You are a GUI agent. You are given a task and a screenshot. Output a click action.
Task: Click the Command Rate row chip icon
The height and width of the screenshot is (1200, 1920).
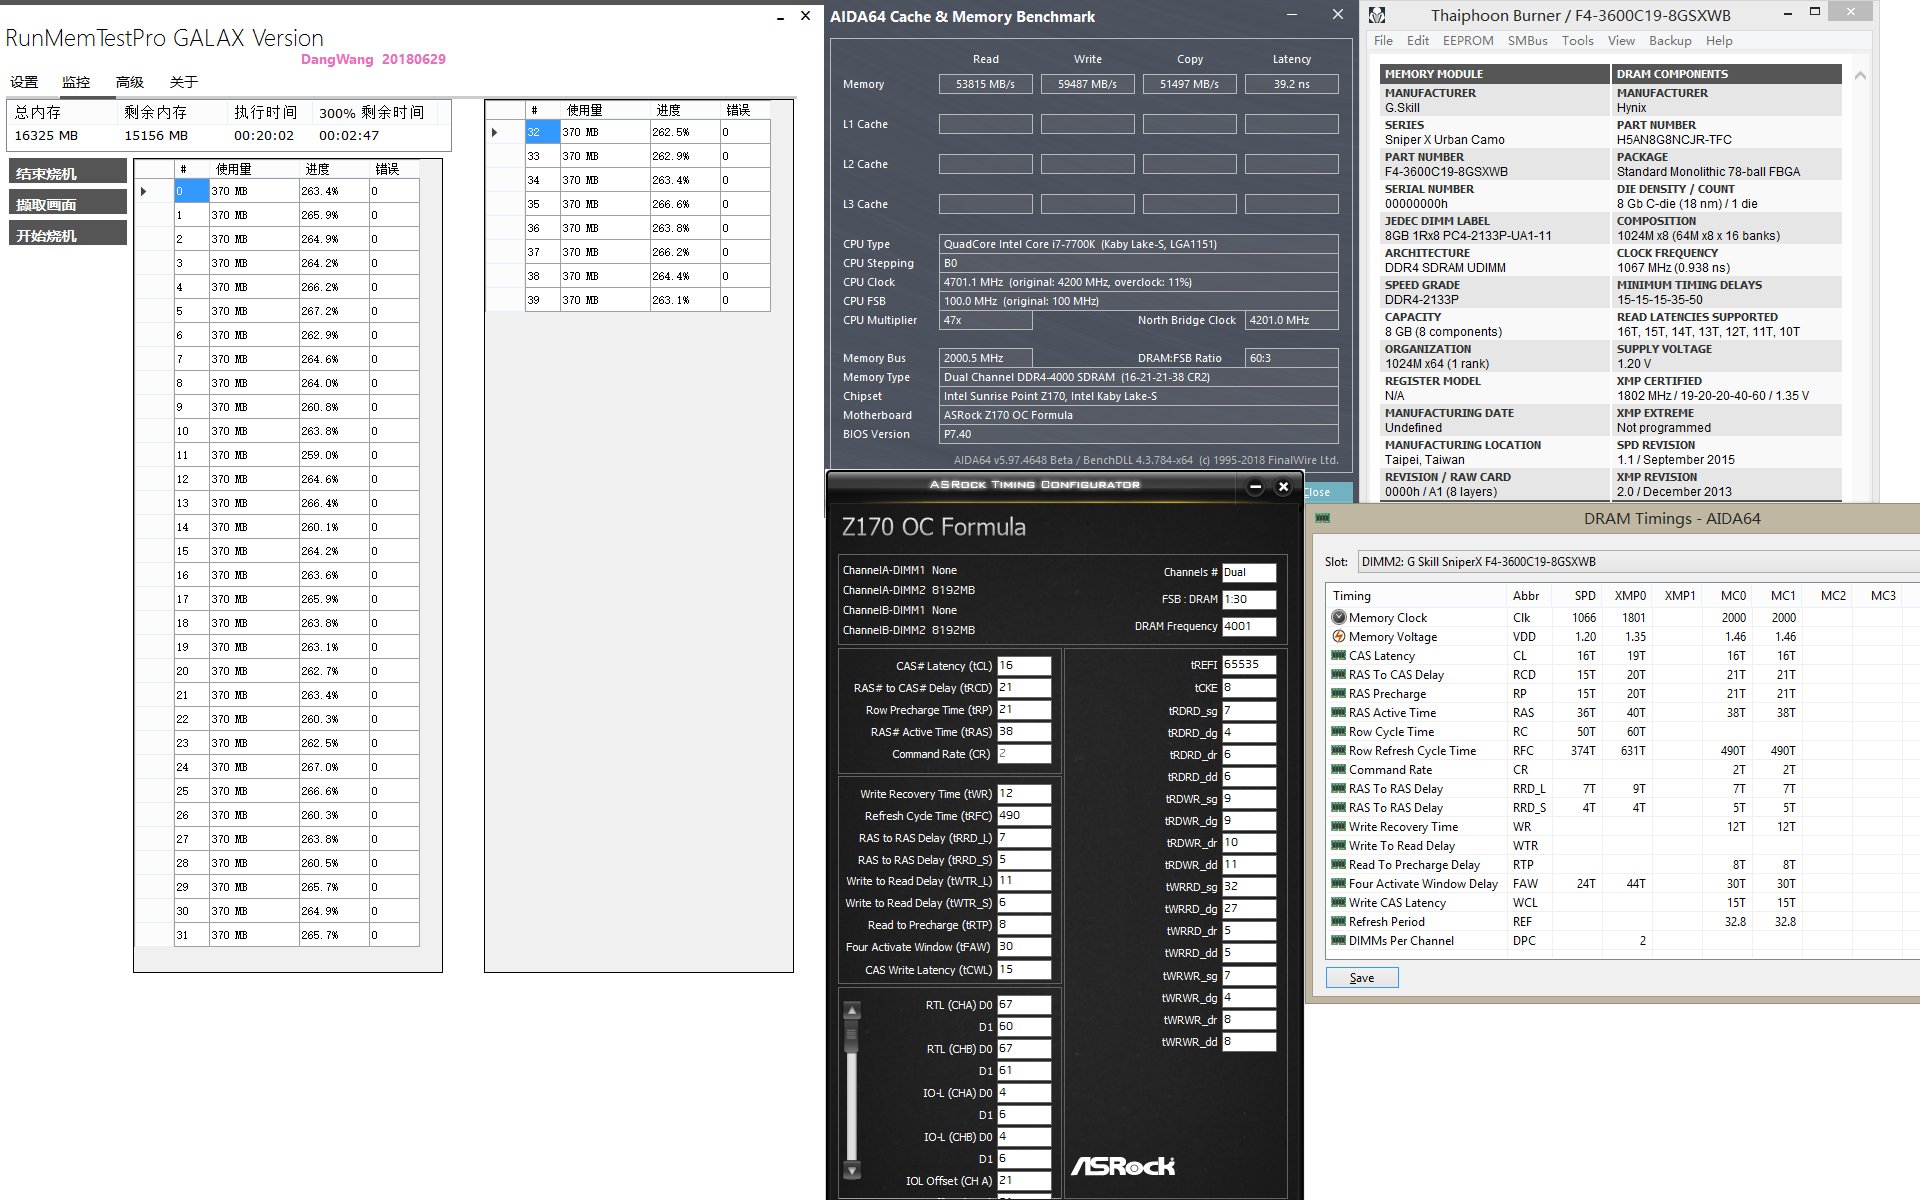1338,769
